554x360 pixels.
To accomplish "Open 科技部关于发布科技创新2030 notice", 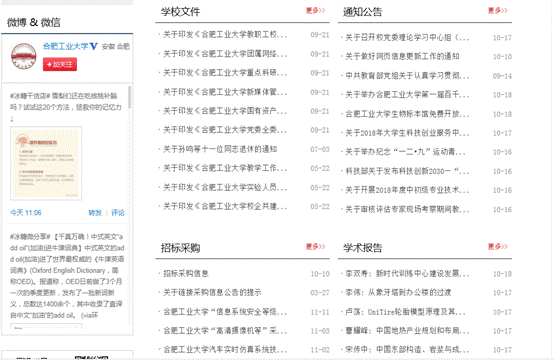I will click(x=407, y=171).
